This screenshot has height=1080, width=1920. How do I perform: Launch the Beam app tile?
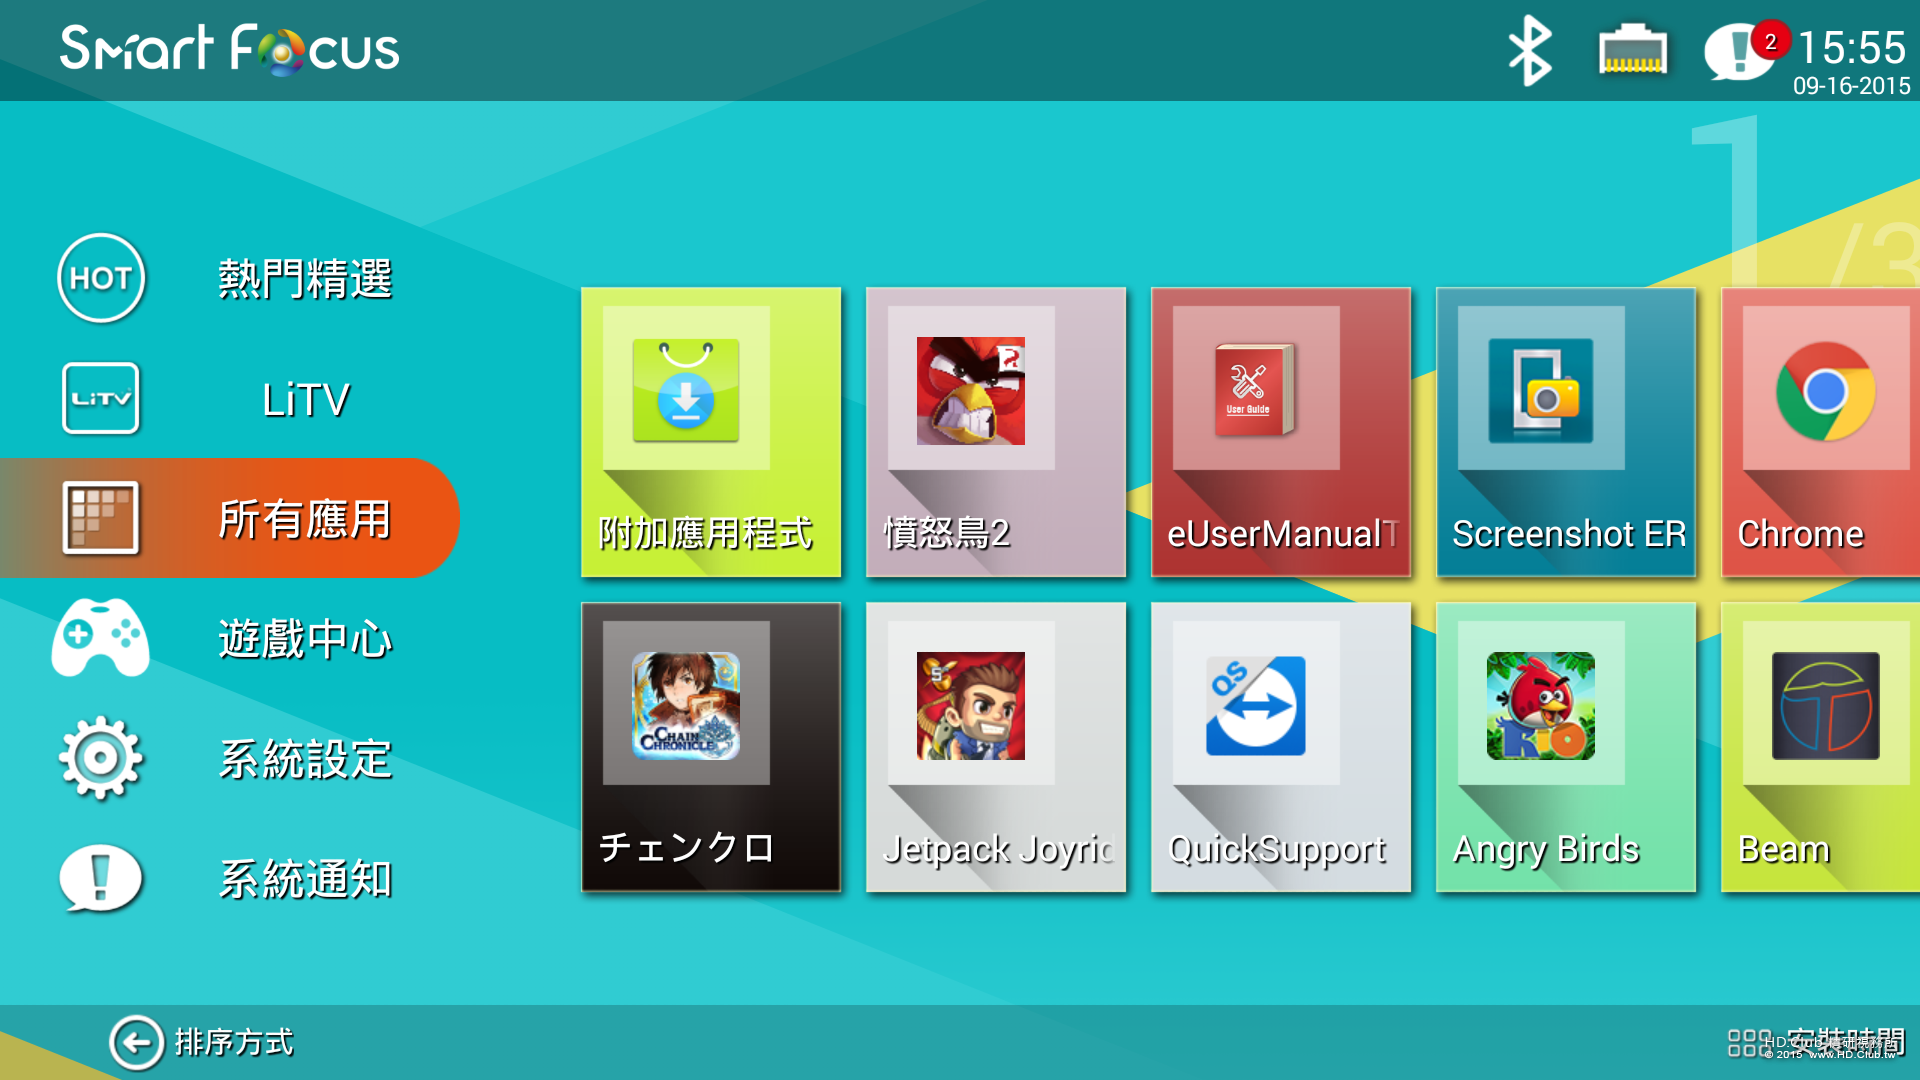(x=1822, y=746)
